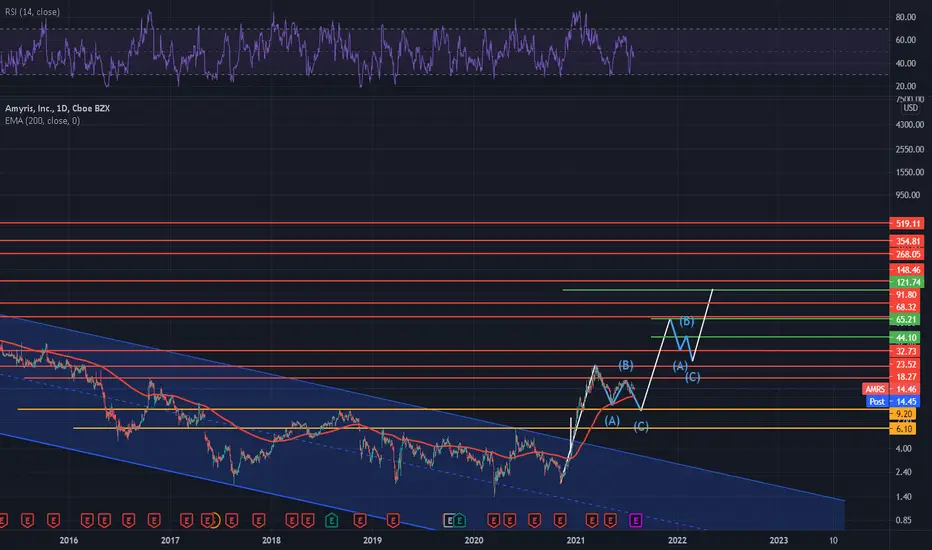
Task: Click red earnings marker left of the purple one
Action: pyautogui.click(x=610, y=521)
